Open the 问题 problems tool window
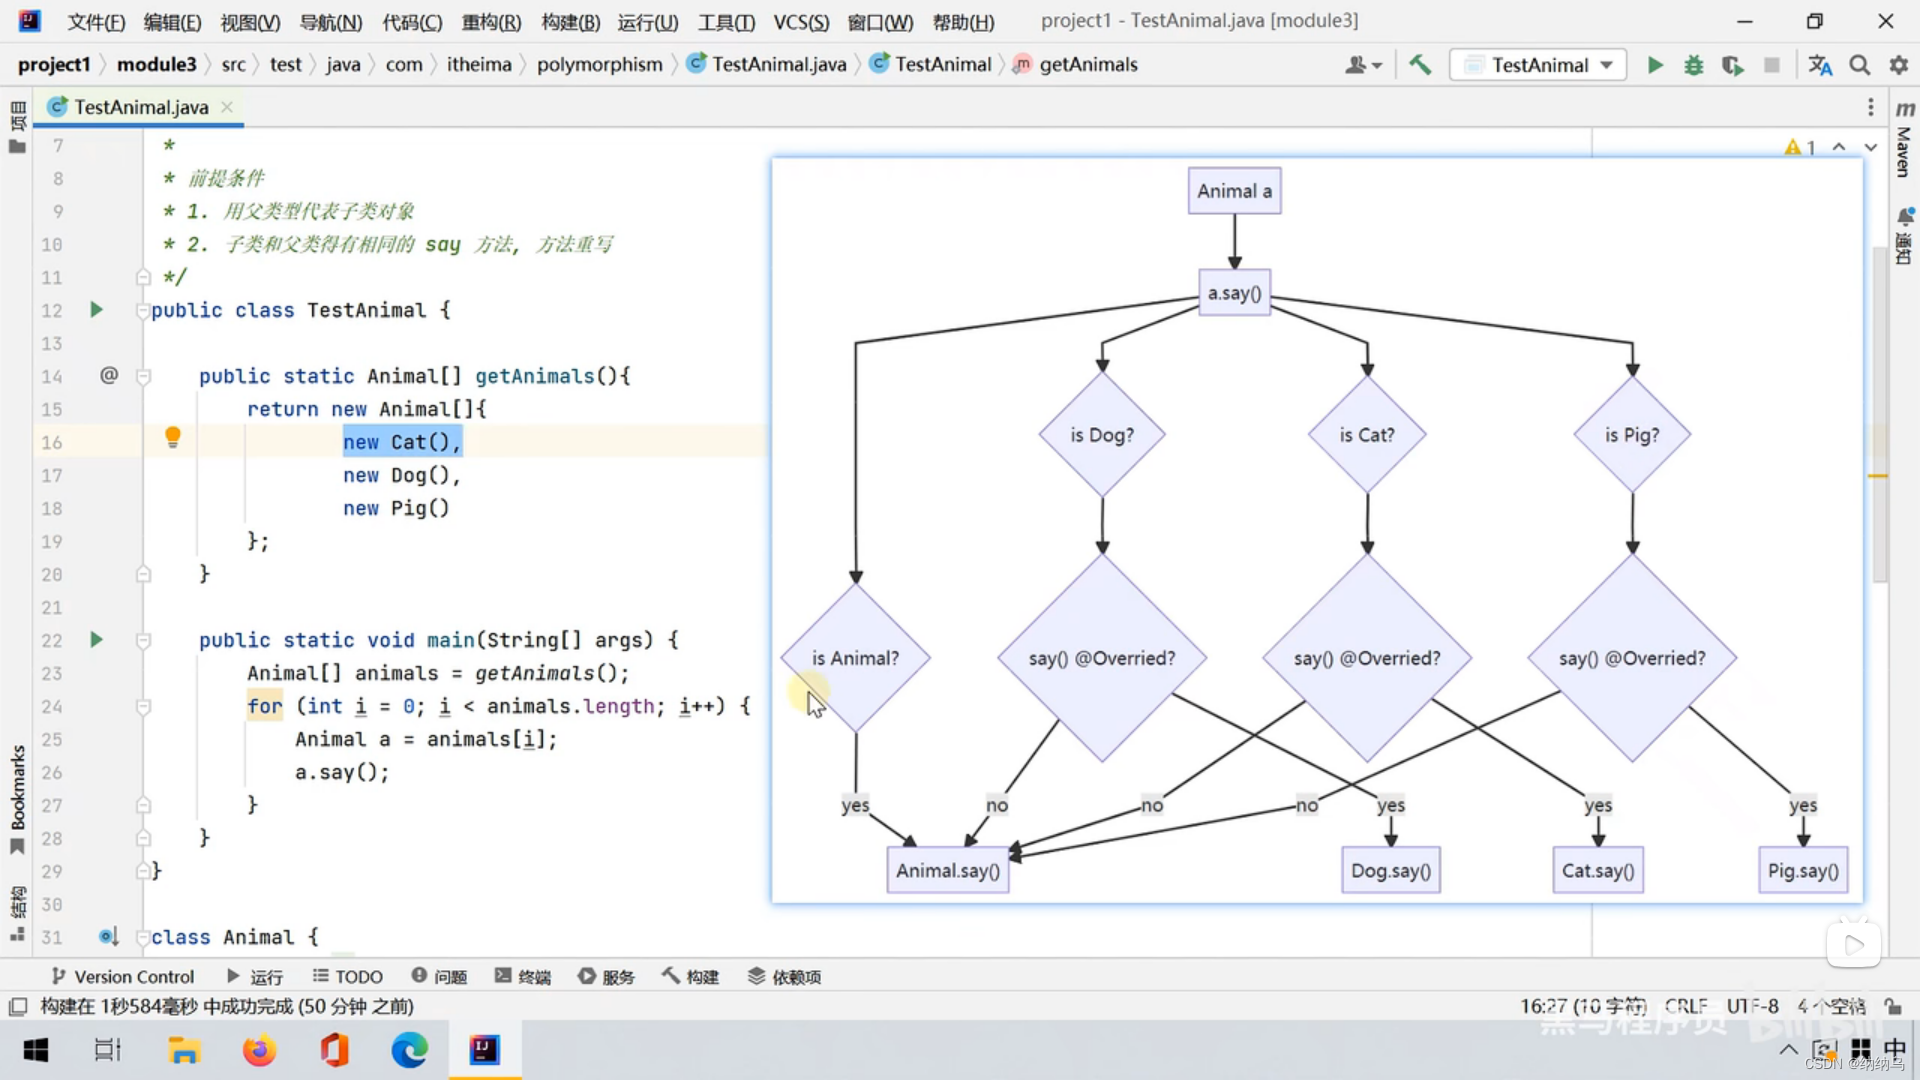Screen dimensions: 1920x1080 click(x=439, y=977)
